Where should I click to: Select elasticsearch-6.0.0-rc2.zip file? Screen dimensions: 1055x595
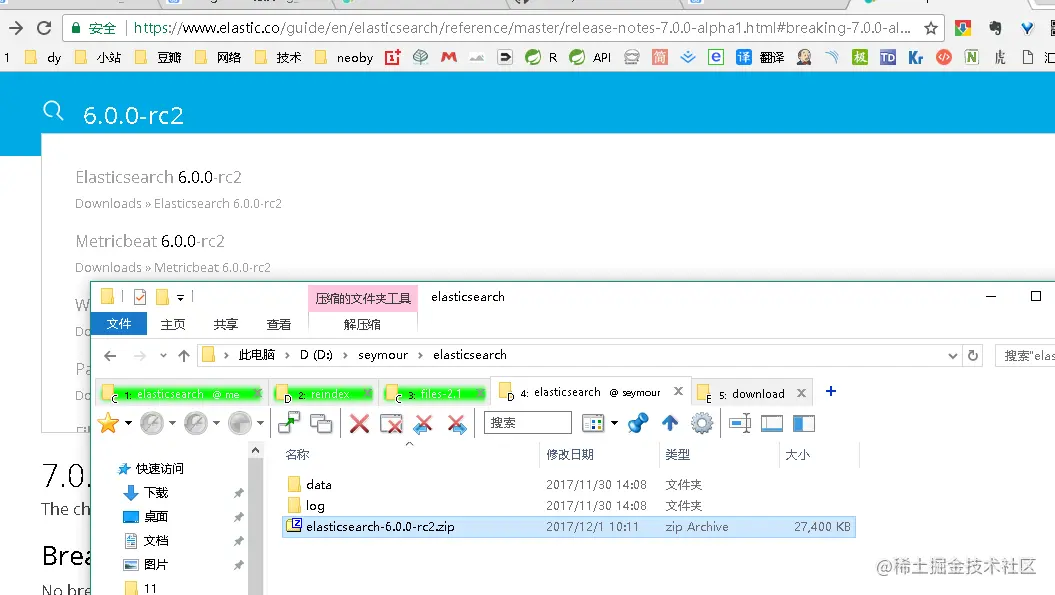(569, 526)
